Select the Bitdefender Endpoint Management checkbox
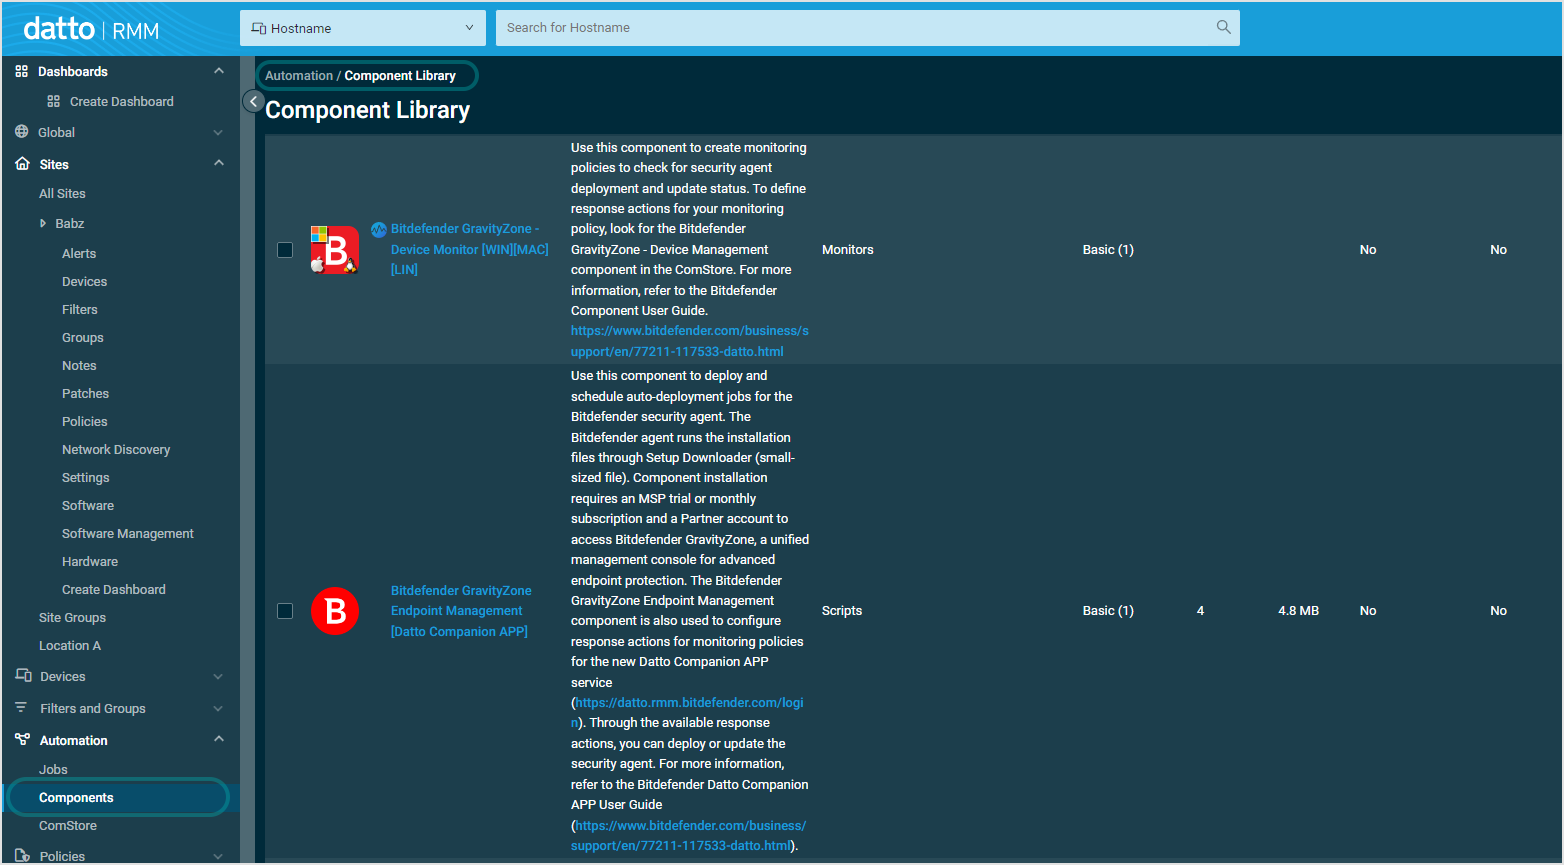Screen dimensions: 1564x865 click(x=285, y=610)
